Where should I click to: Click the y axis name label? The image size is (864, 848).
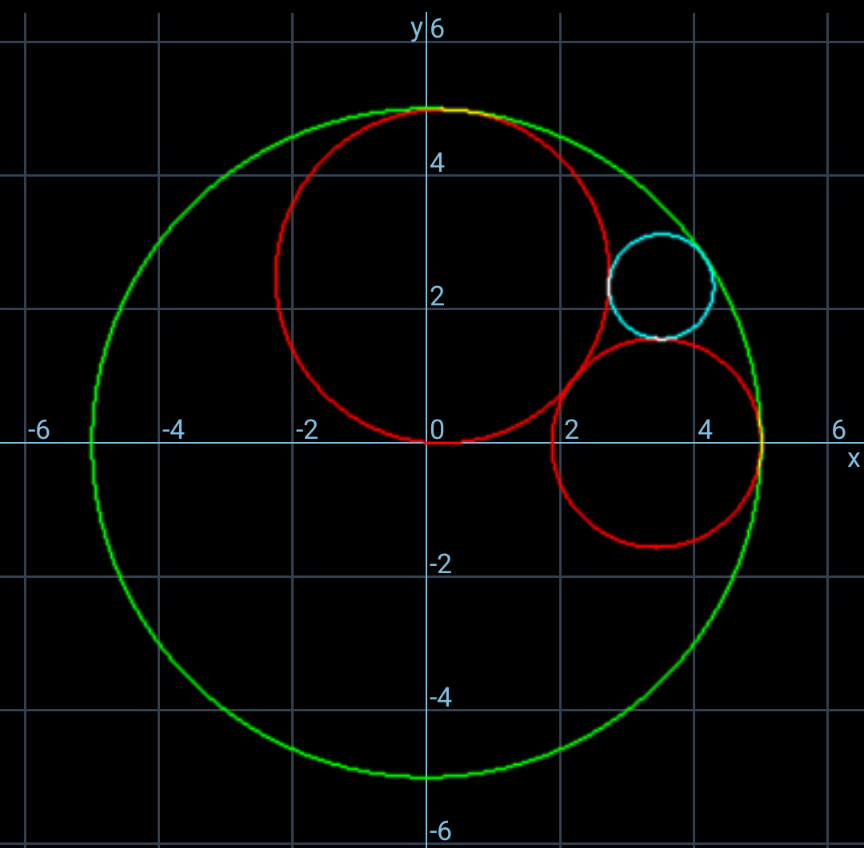(x=417, y=29)
